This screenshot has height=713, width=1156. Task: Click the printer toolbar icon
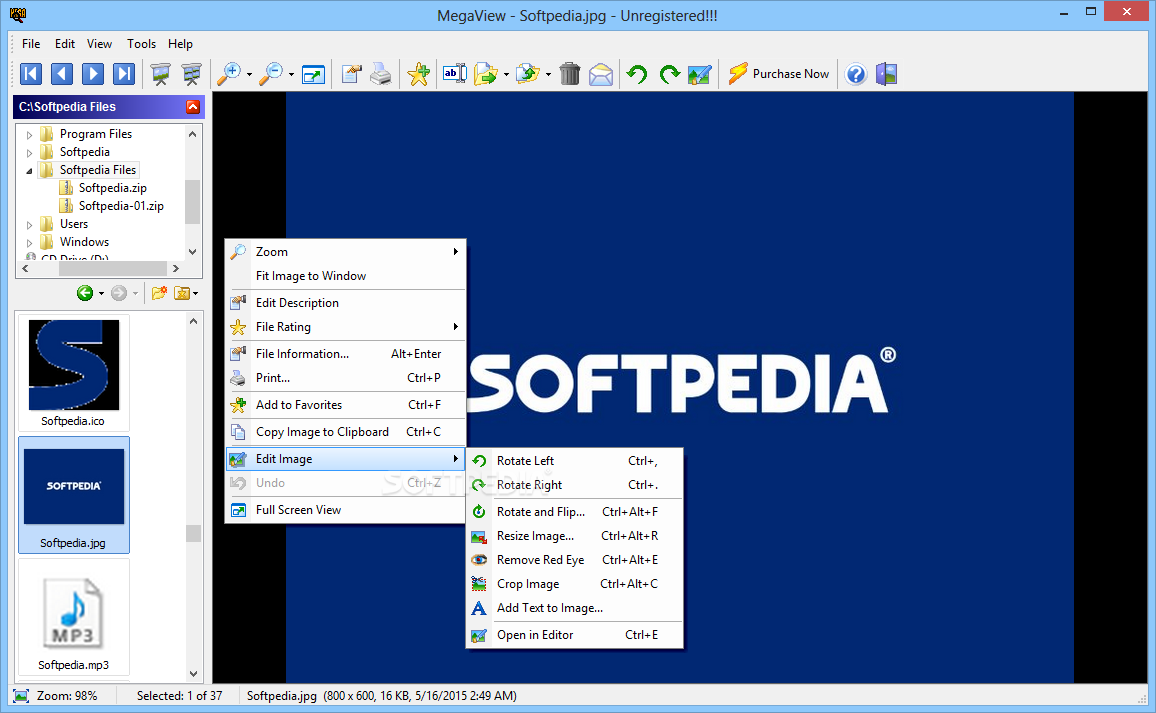[381, 74]
